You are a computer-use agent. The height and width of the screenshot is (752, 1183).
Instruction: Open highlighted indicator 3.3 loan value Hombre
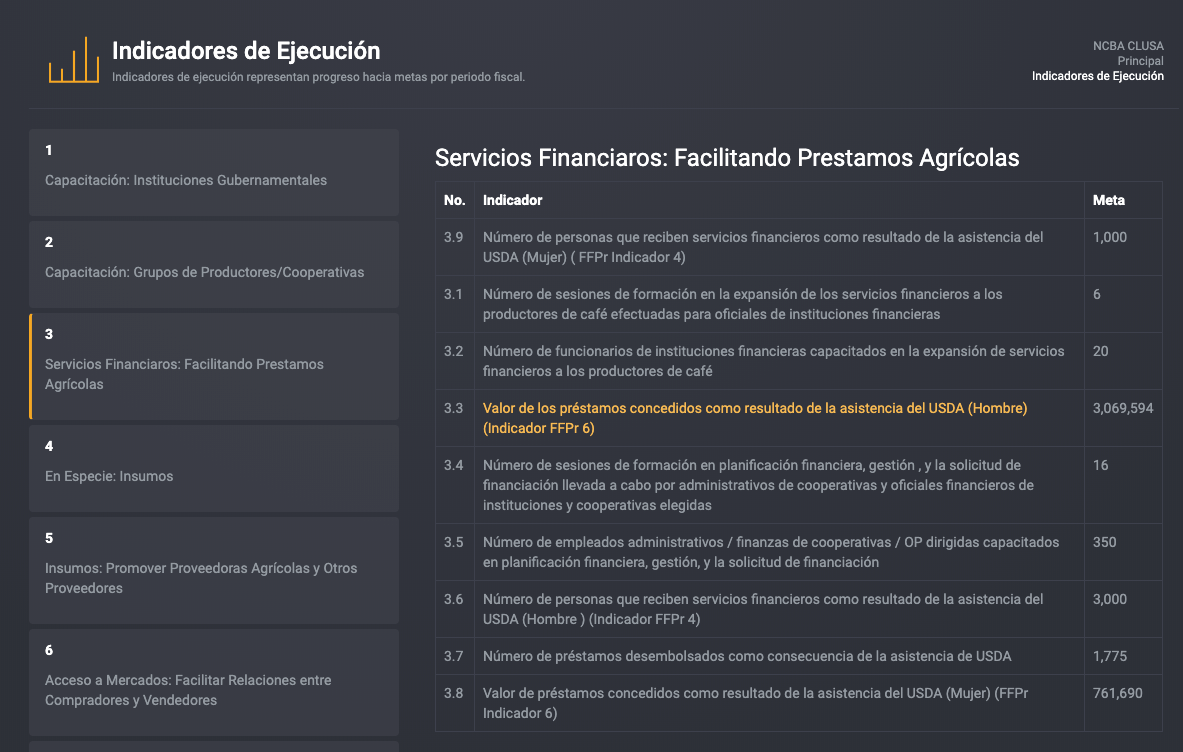754,418
